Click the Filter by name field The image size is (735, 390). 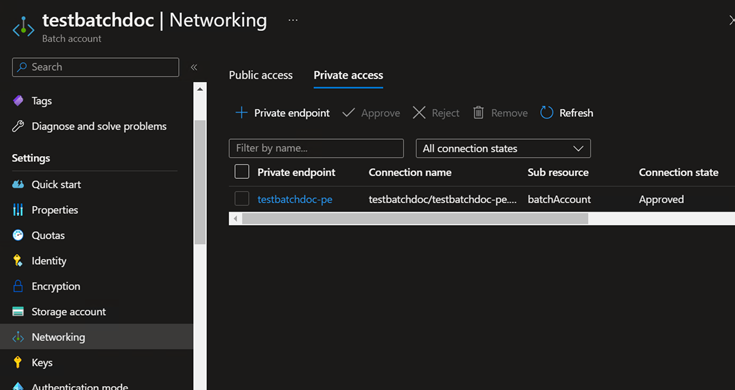coord(316,148)
